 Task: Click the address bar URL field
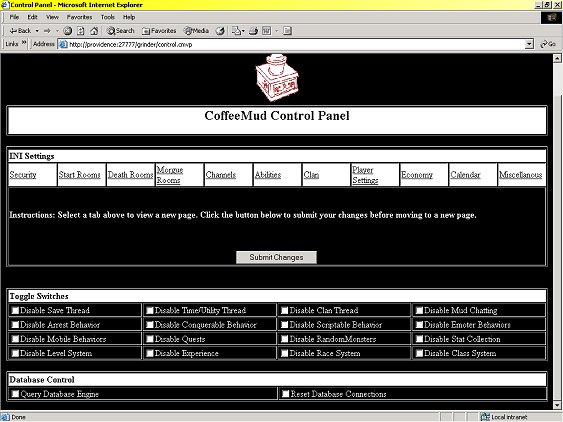[296, 45]
